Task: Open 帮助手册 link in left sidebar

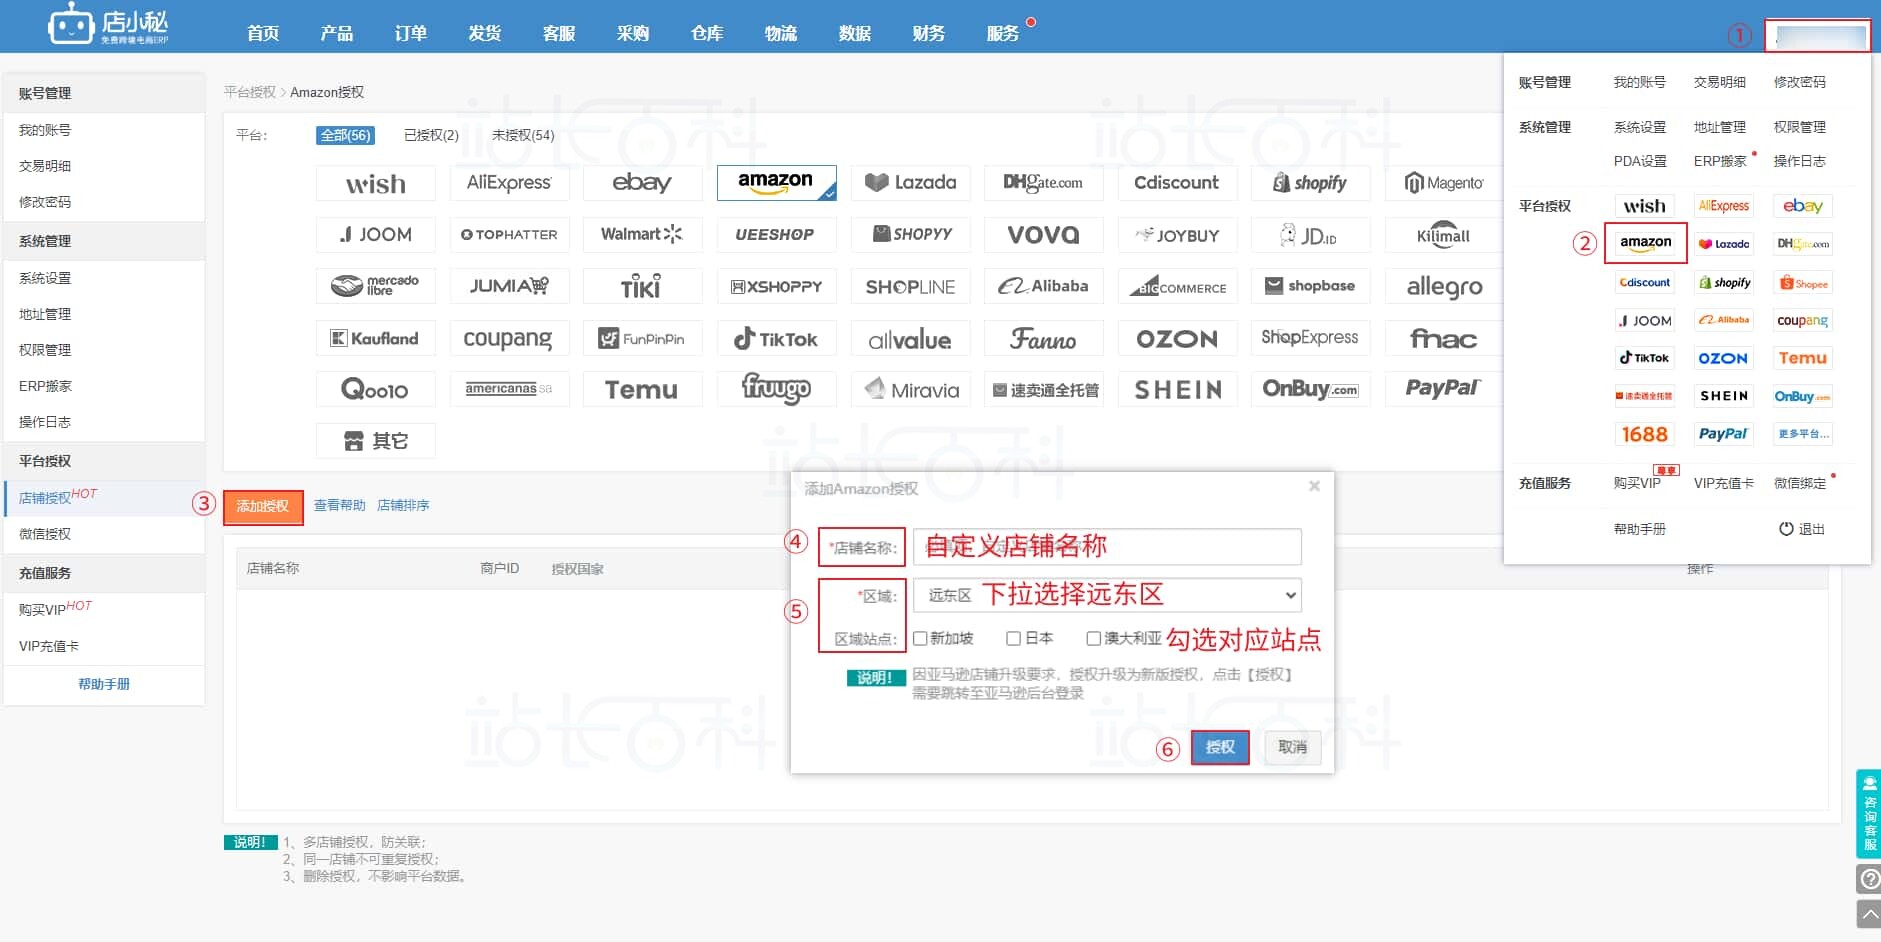Action: [x=104, y=685]
